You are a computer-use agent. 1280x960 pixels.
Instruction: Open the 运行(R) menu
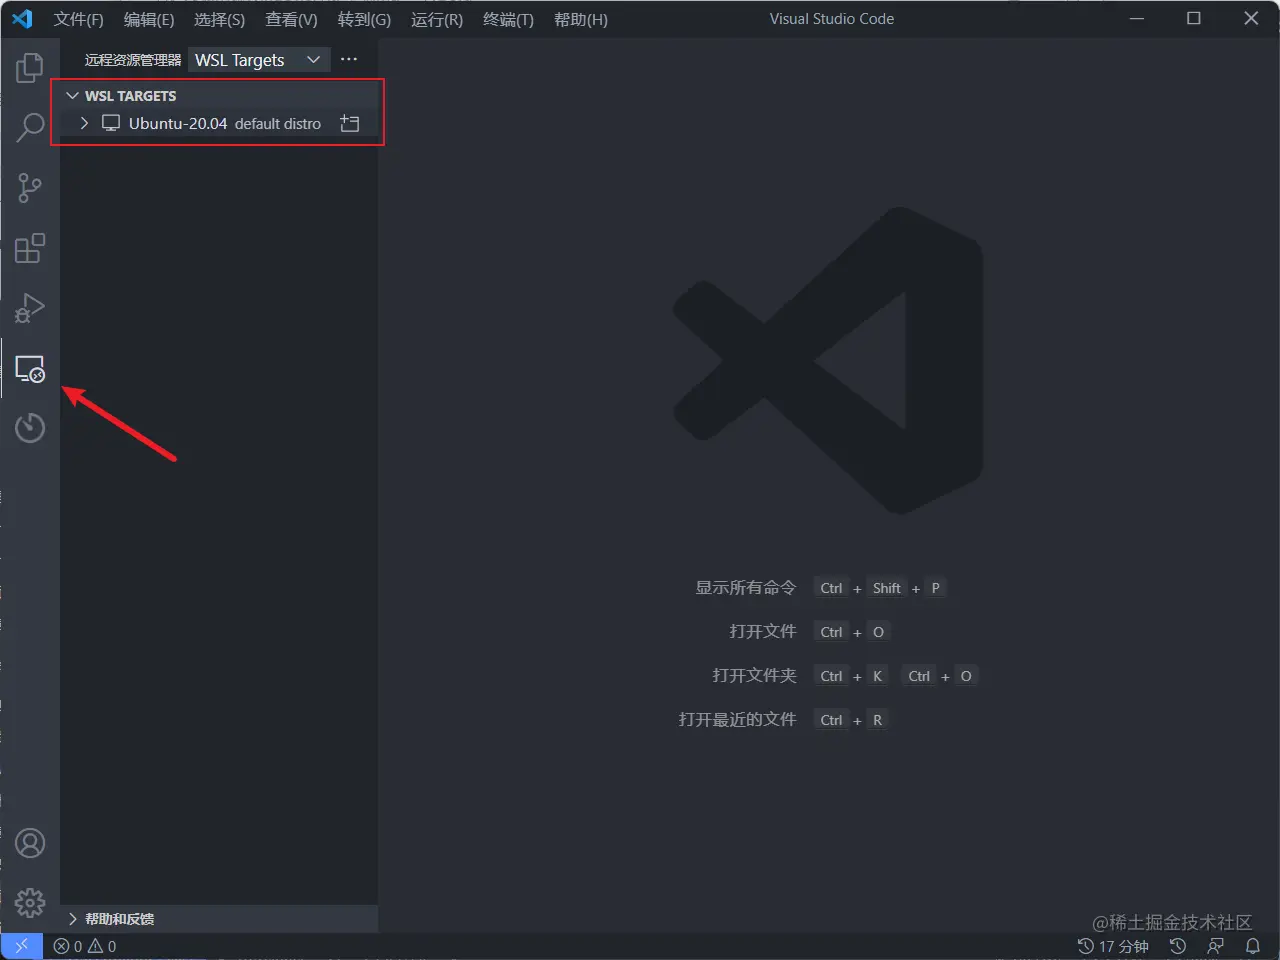pyautogui.click(x=437, y=19)
